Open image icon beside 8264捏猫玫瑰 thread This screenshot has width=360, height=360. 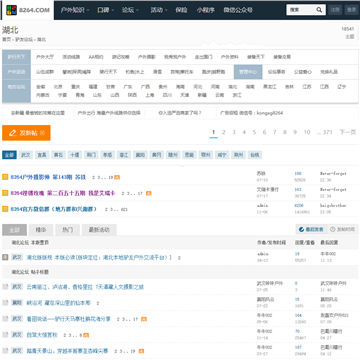149,193
